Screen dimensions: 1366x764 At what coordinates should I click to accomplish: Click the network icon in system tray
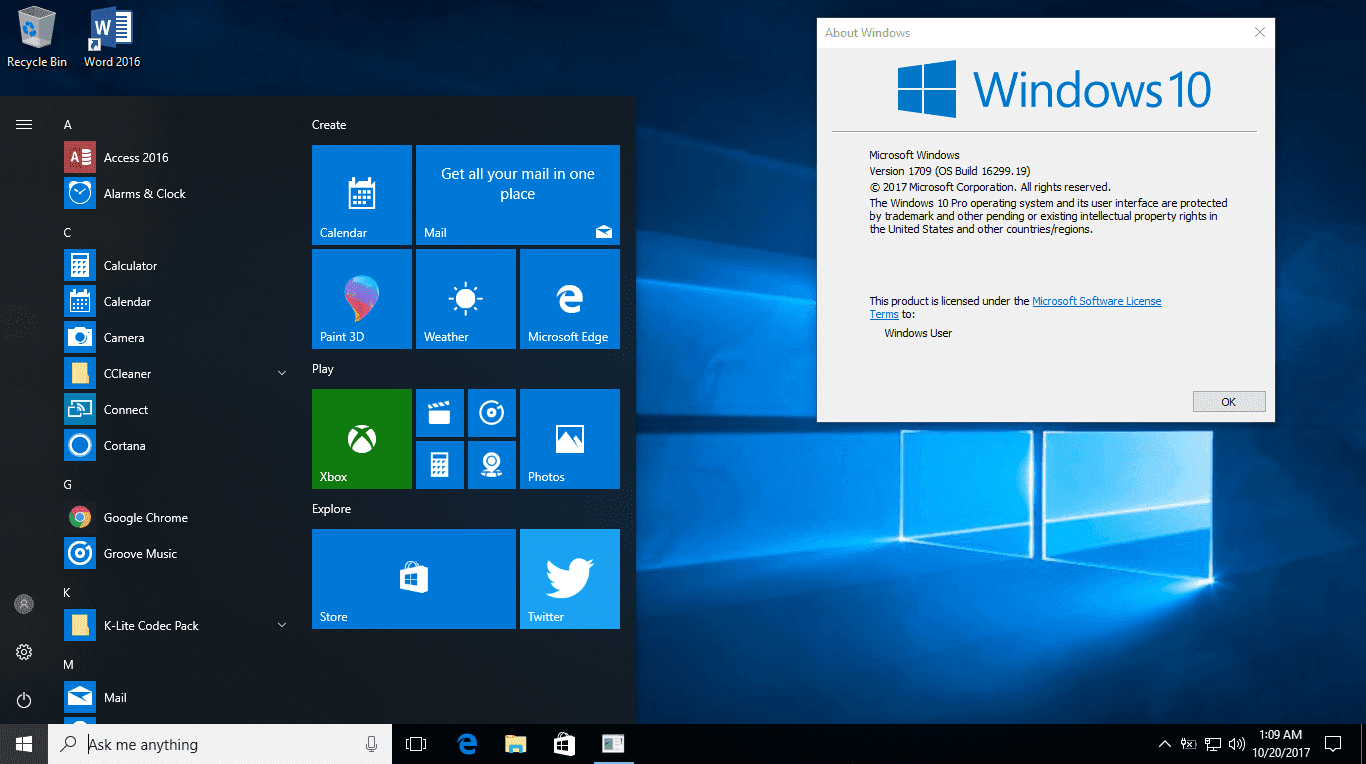coord(1212,744)
